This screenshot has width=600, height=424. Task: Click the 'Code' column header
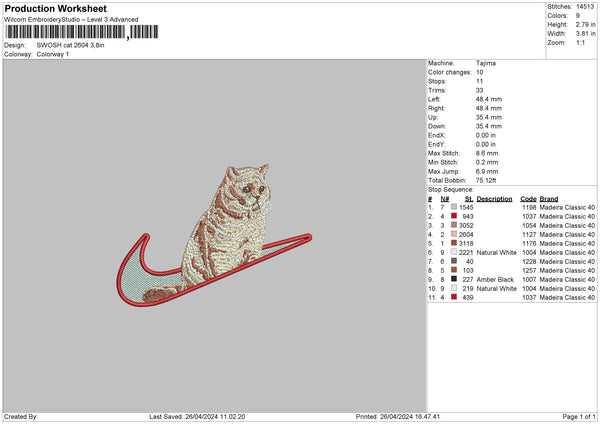(x=528, y=199)
